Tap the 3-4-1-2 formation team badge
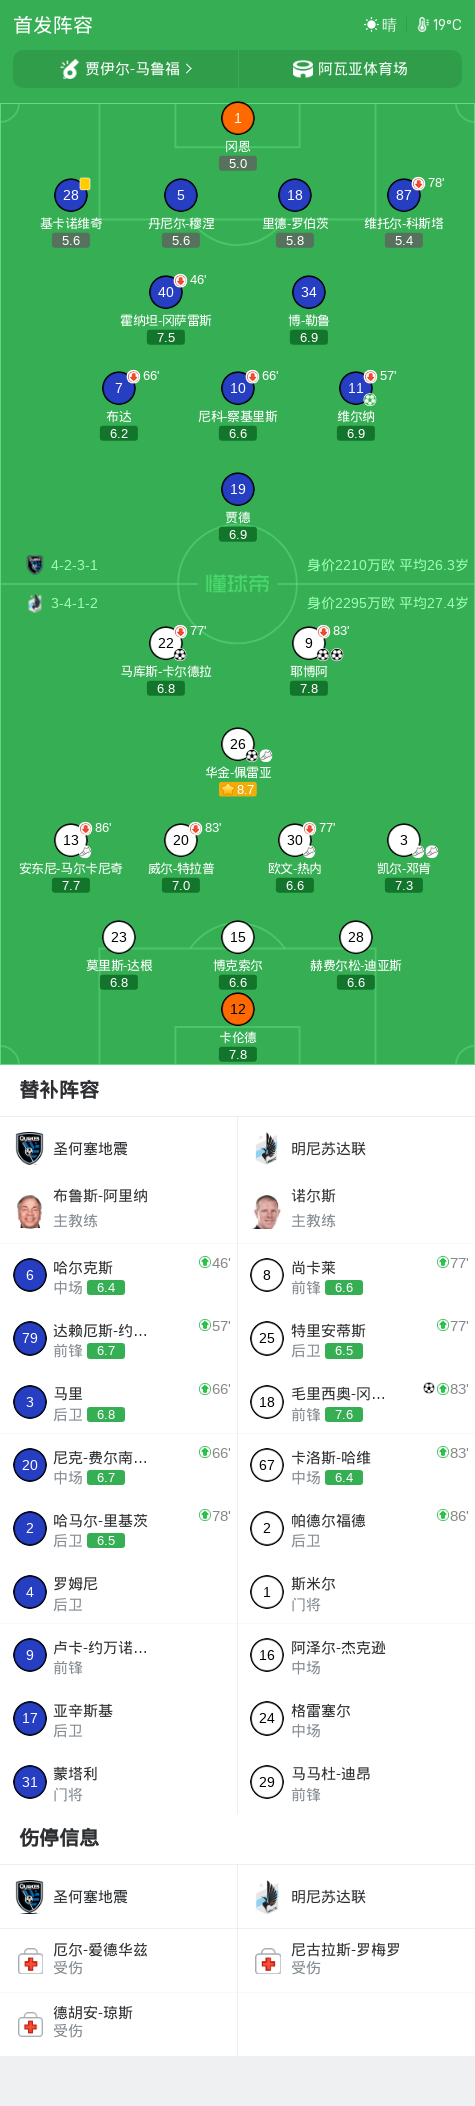 pos(34,603)
